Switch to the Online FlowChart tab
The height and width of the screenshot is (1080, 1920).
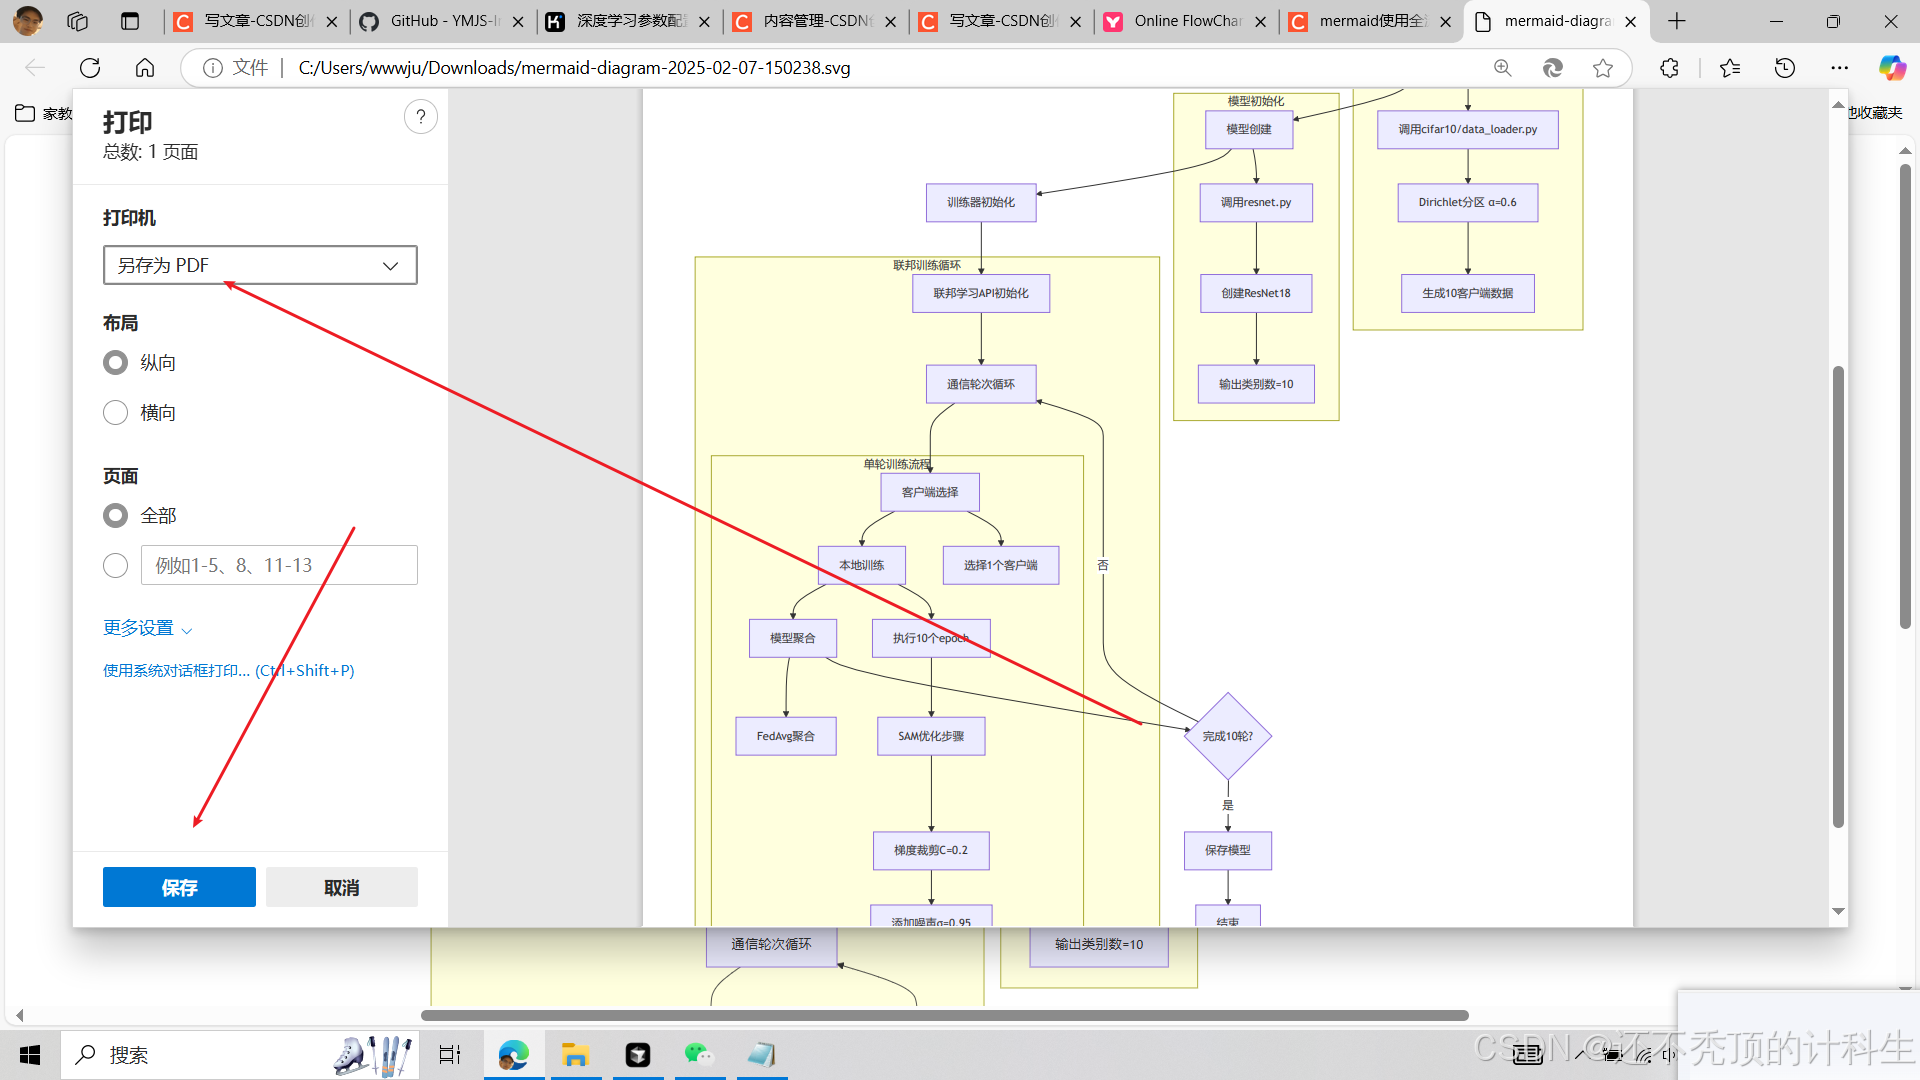coord(1186,21)
